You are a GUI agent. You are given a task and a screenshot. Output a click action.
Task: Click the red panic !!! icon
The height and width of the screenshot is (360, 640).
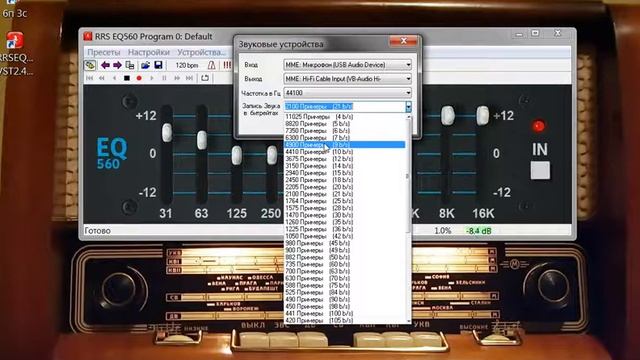click(x=227, y=65)
